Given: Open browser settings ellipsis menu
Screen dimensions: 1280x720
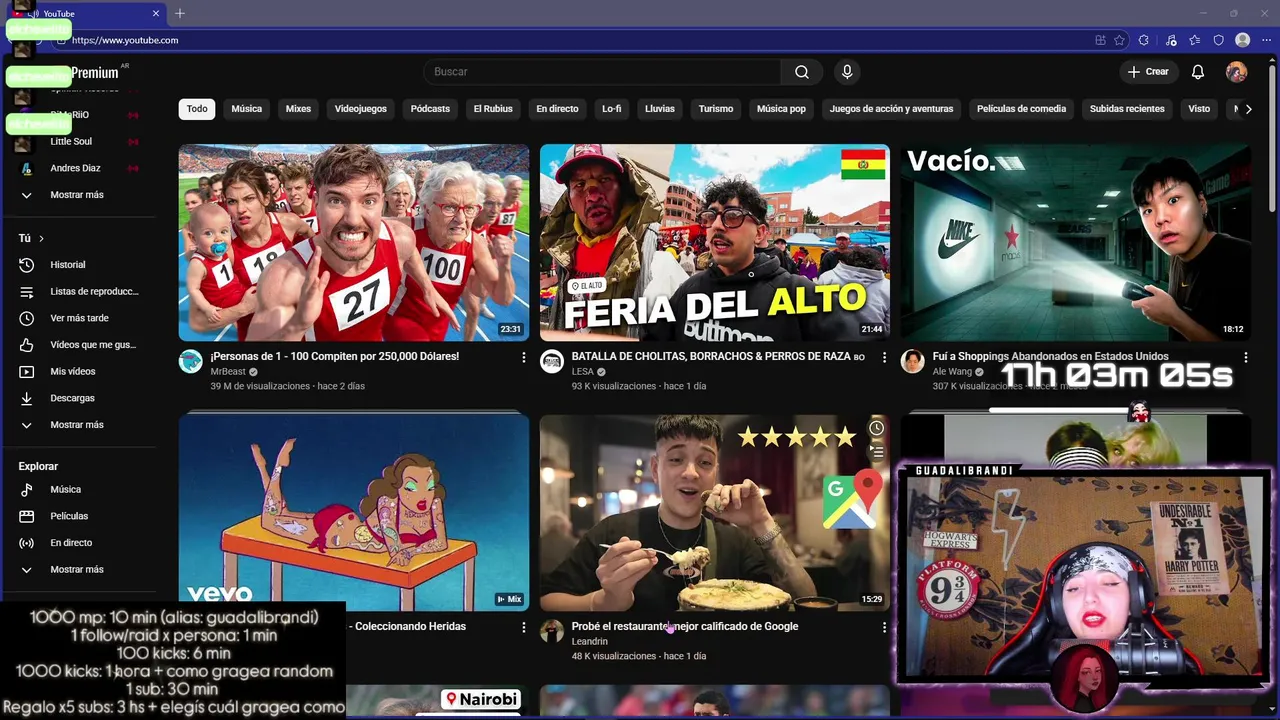Looking at the screenshot, I should tap(1267, 40).
